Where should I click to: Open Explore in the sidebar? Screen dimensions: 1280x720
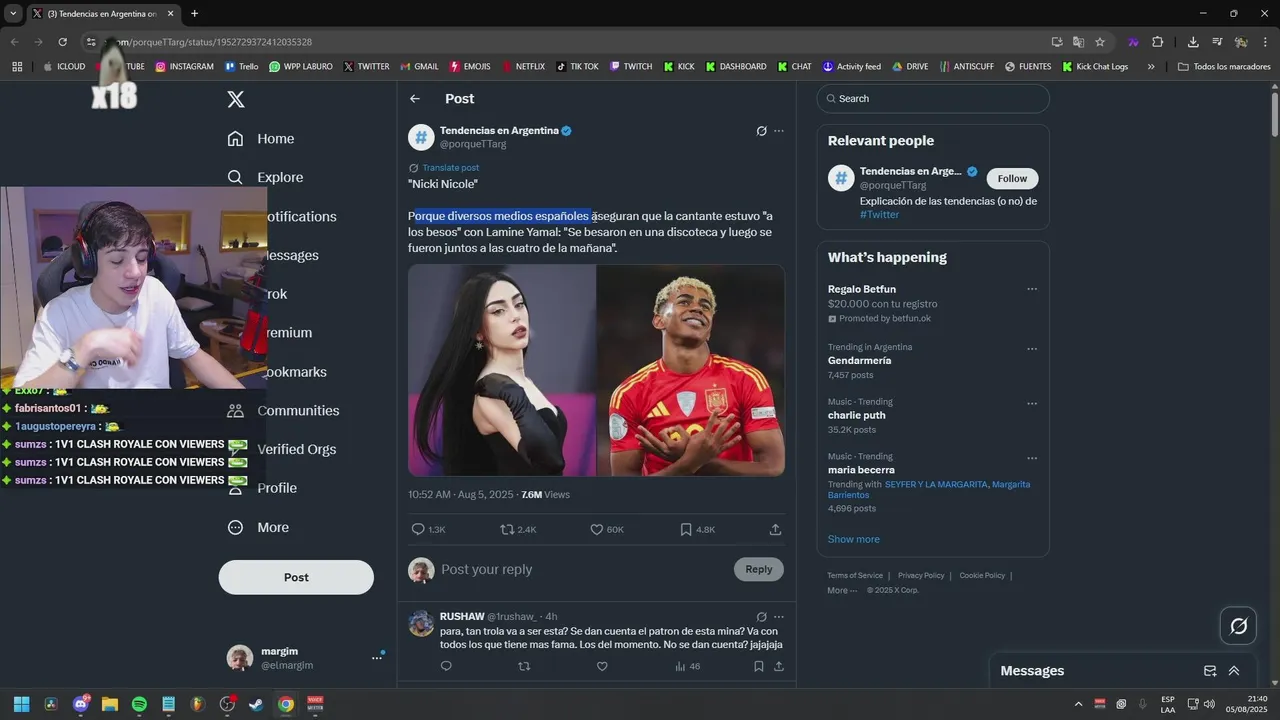pyautogui.click(x=265, y=177)
